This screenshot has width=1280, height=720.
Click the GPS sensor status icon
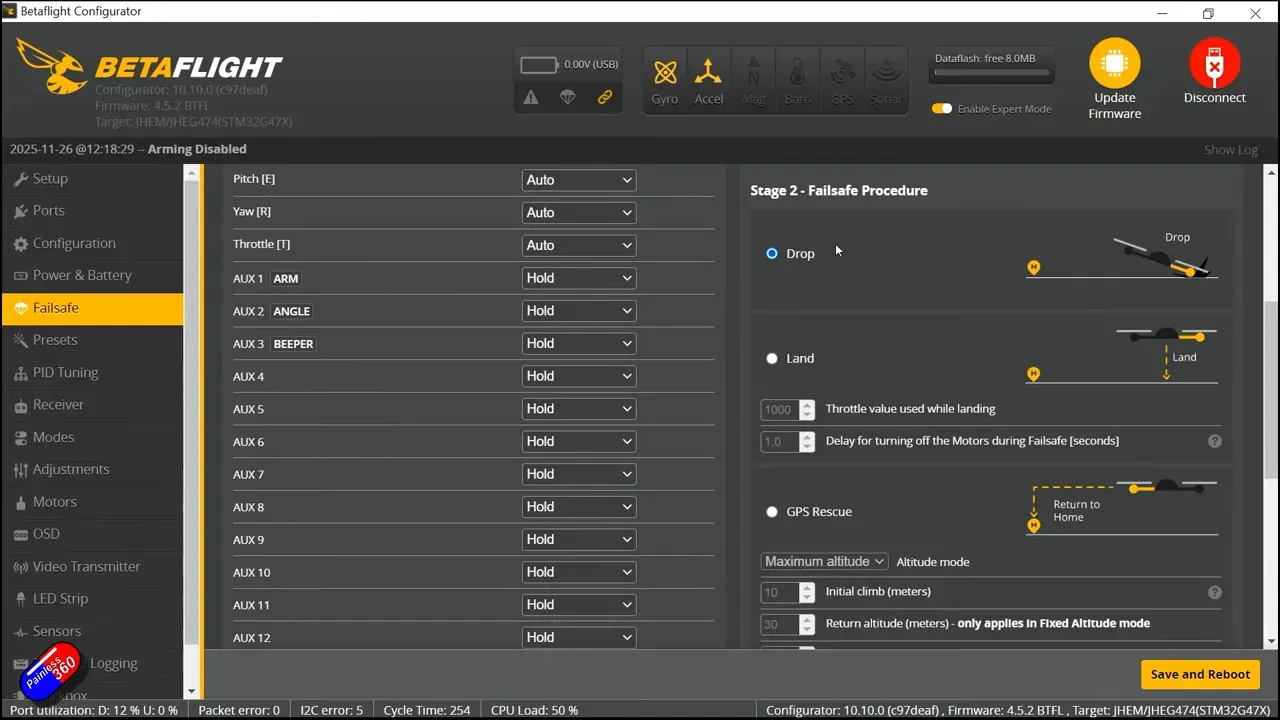[841, 80]
